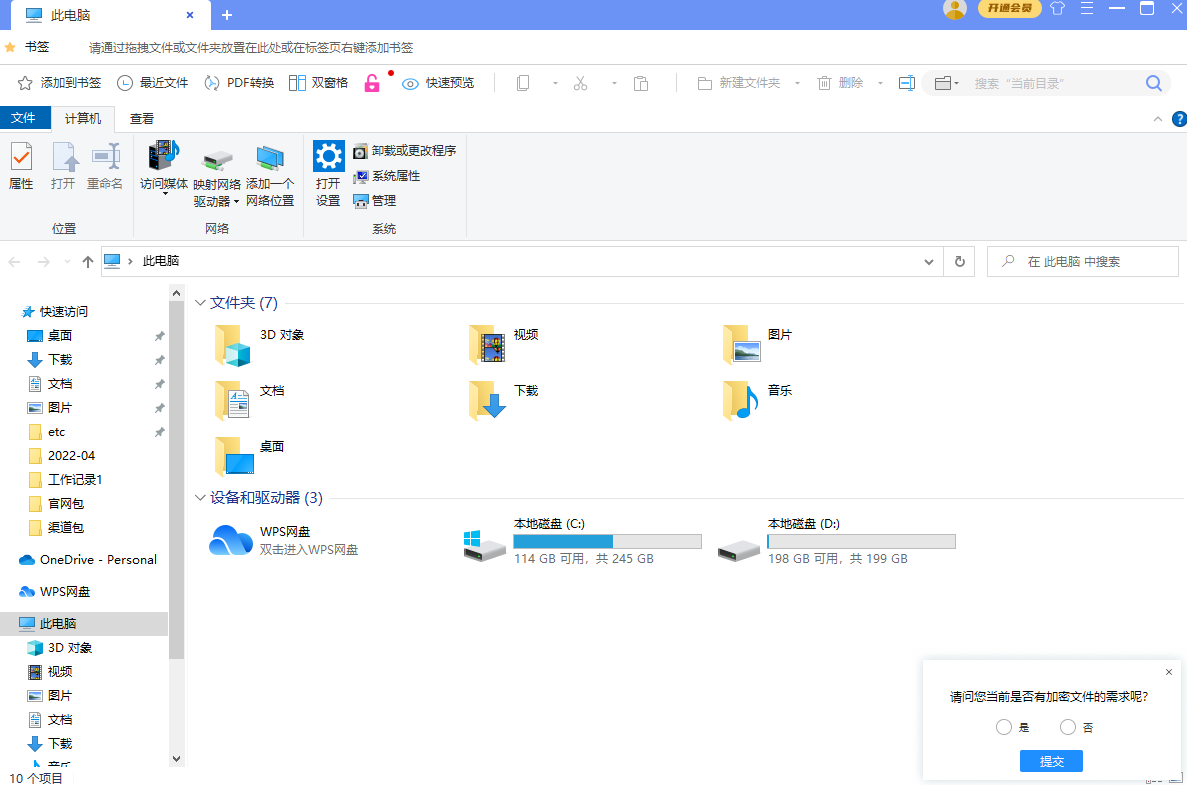Click the 提交 submit button
Image resolution: width=1187 pixels, height=785 pixels.
coord(1051,761)
